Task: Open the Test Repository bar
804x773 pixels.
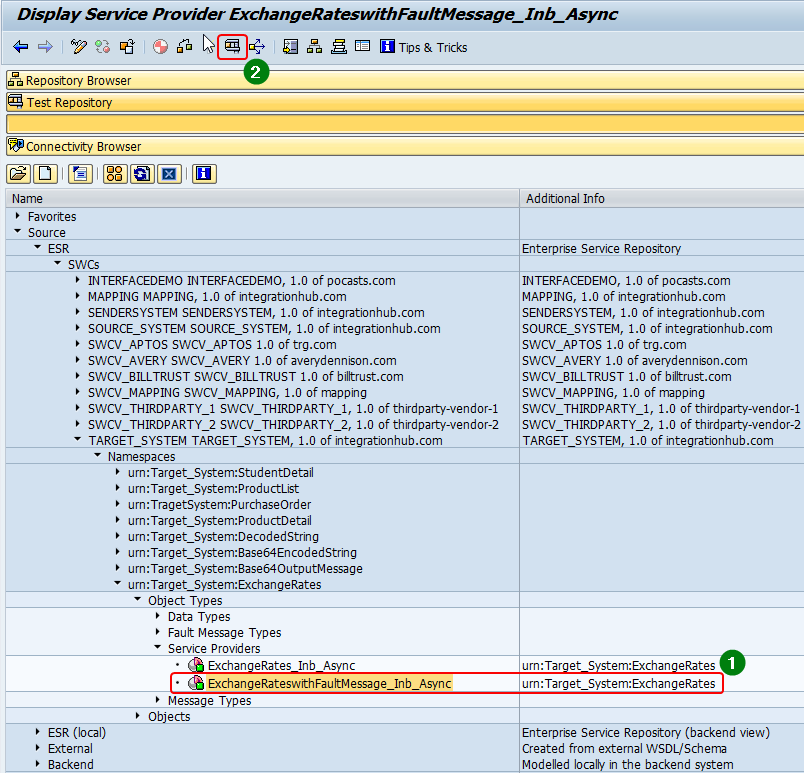Action: (x=405, y=103)
